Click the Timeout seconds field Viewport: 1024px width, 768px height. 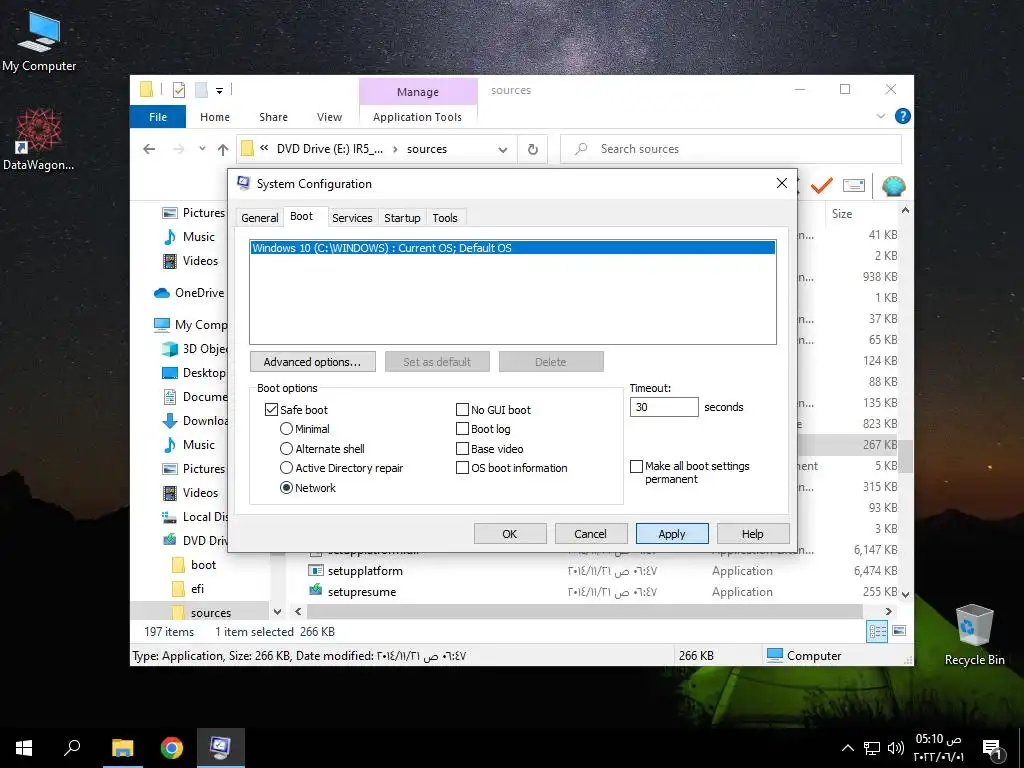pos(664,407)
